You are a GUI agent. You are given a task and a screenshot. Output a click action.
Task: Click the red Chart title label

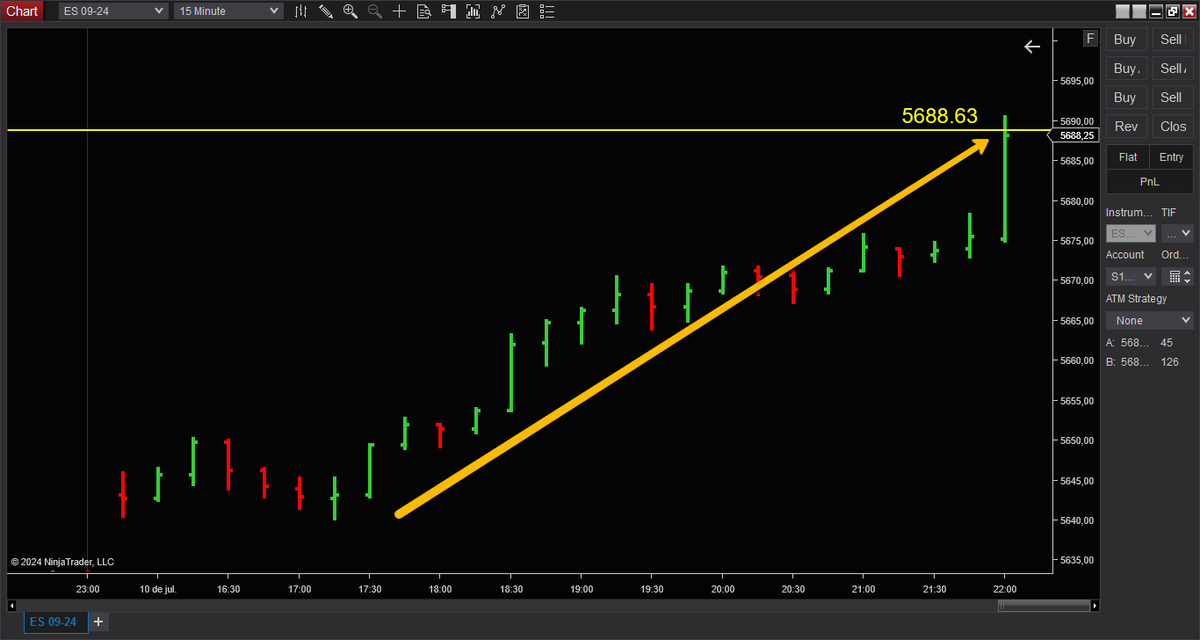(x=22, y=11)
